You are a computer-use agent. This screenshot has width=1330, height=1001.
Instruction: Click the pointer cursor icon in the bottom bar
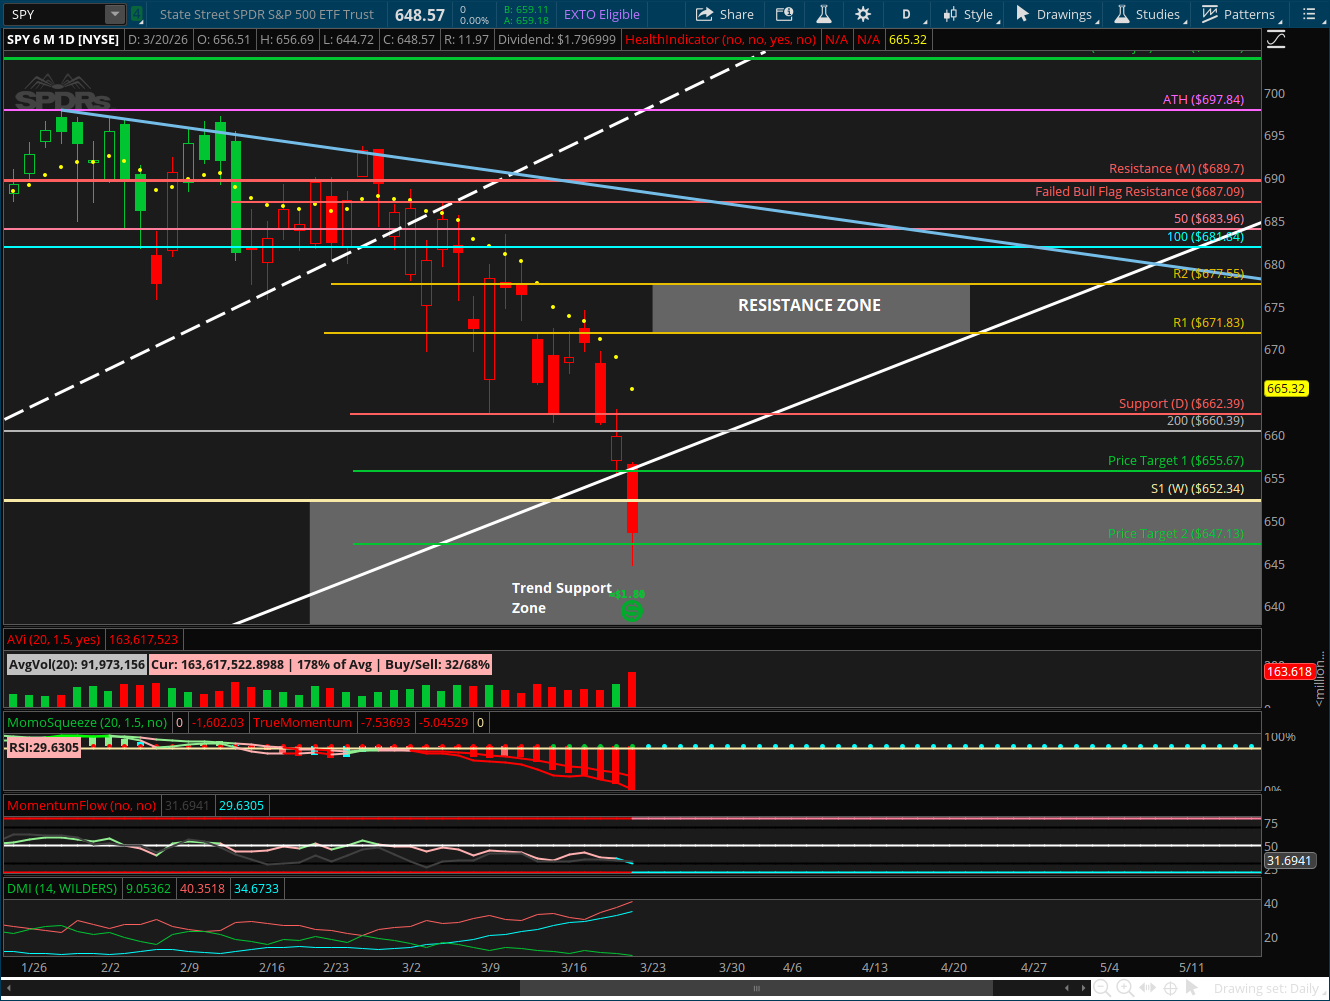coord(1193,988)
